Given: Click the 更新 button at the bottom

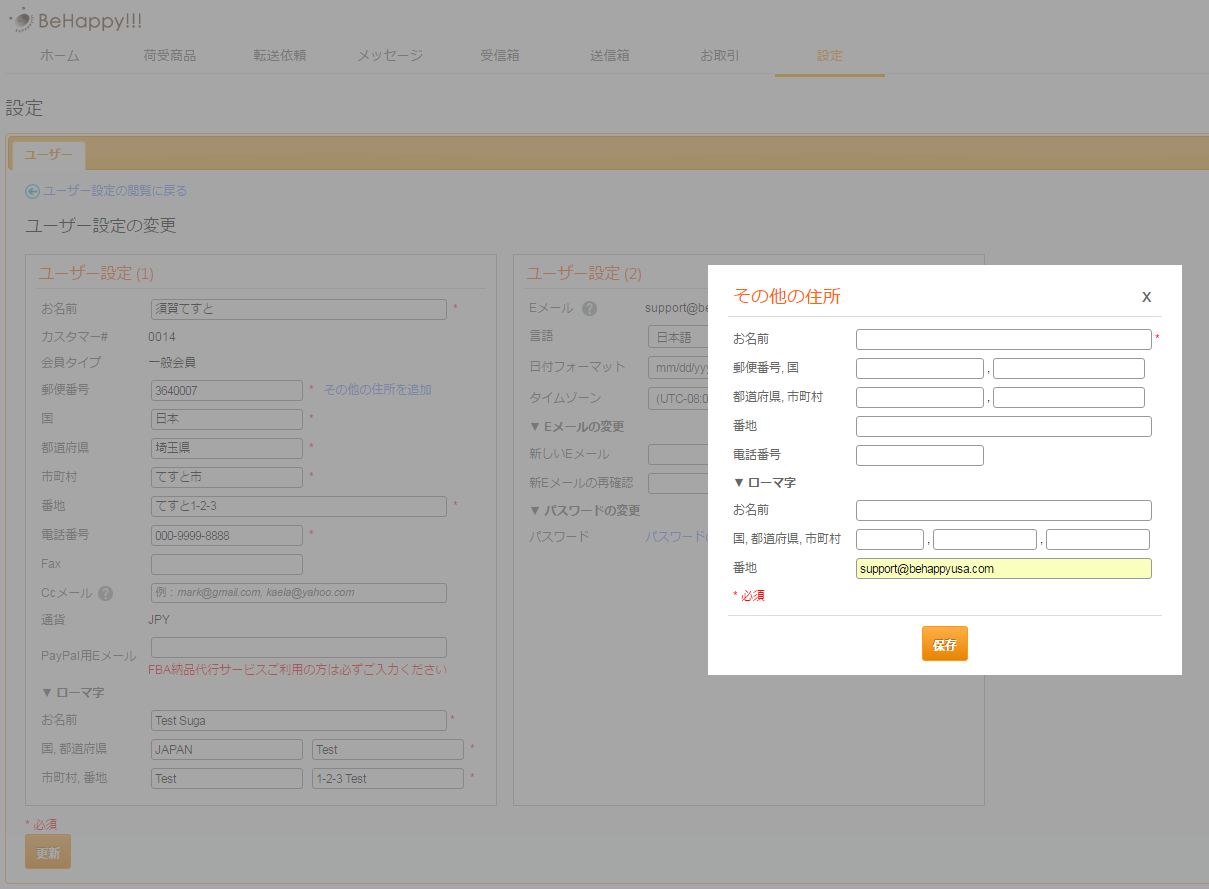Looking at the screenshot, I should pyautogui.click(x=48, y=852).
